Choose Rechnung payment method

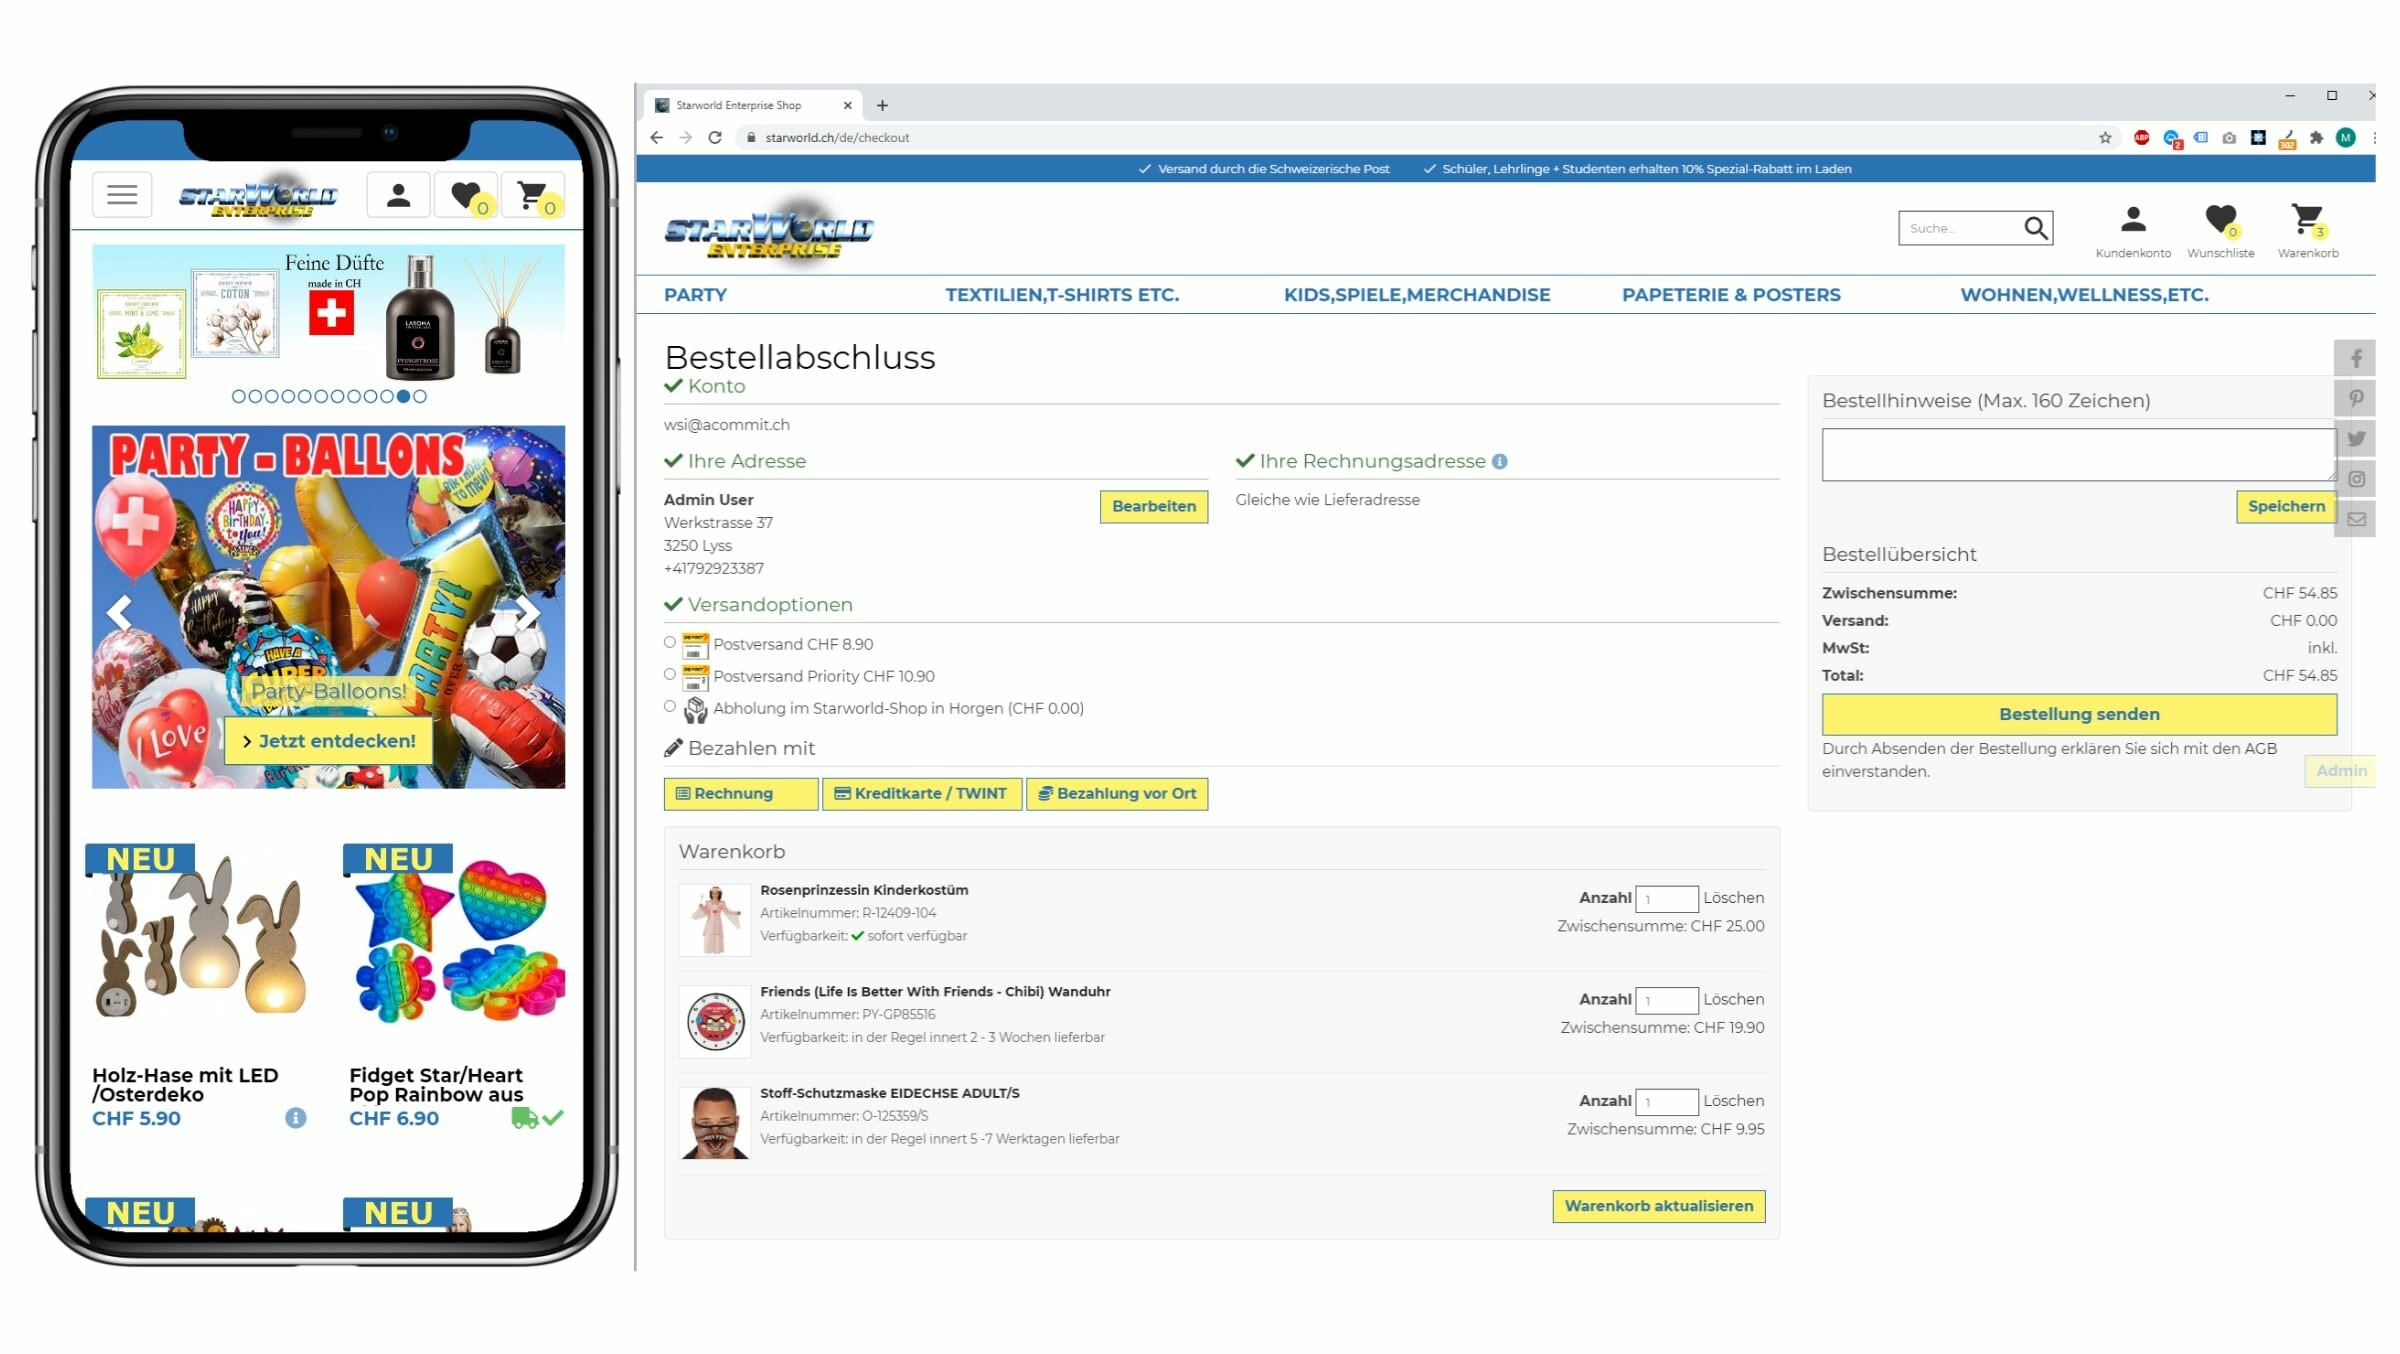tap(741, 793)
